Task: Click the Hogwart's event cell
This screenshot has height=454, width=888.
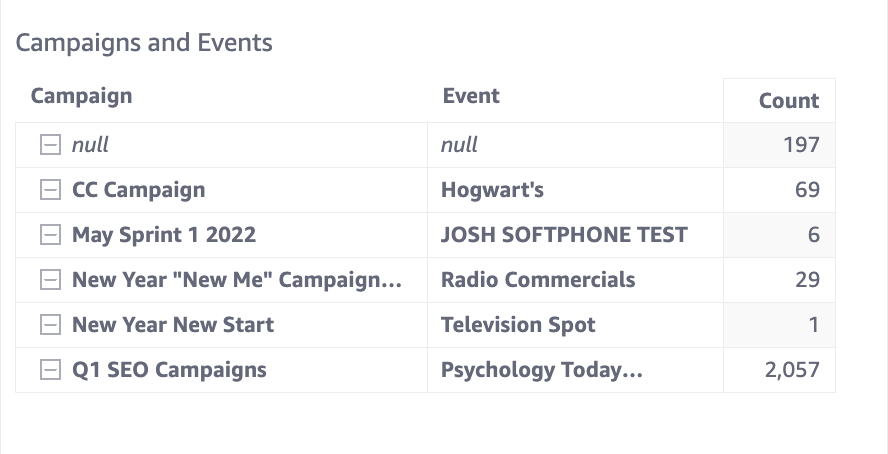Action: (x=492, y=190)
